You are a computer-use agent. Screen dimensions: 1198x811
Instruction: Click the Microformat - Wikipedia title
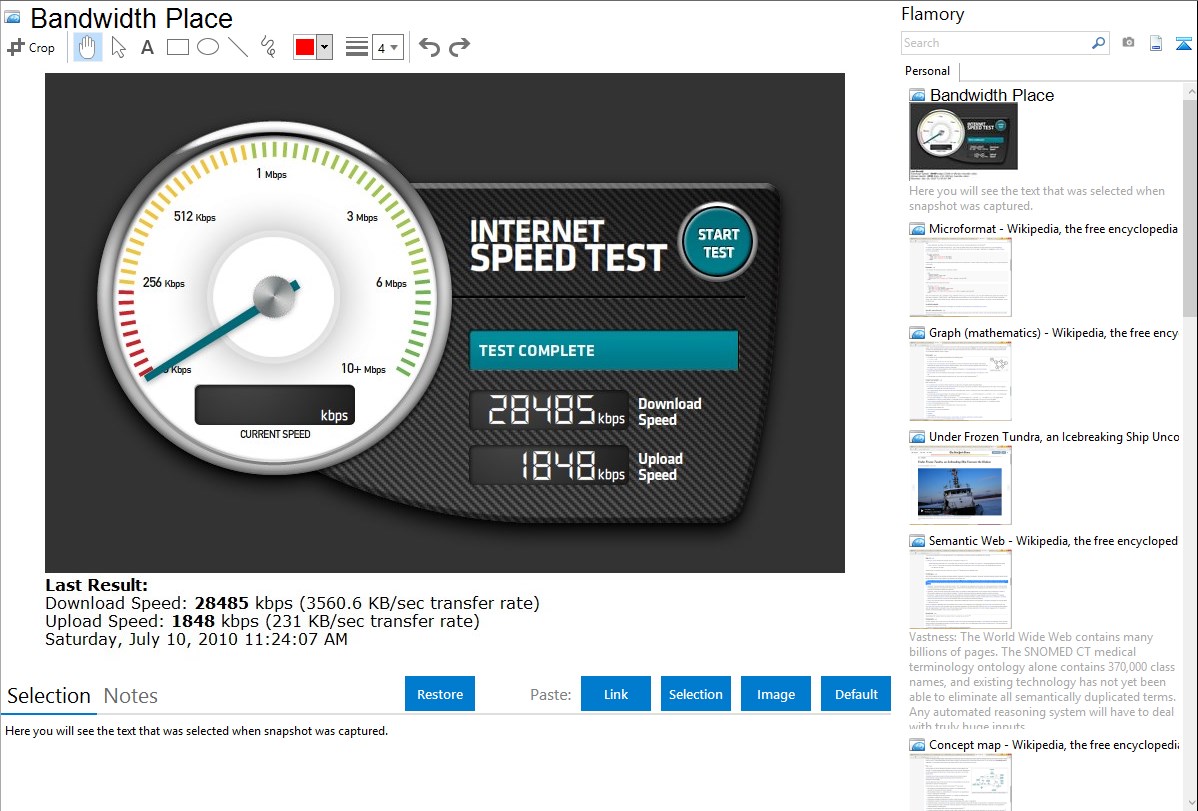point(1053,229)
